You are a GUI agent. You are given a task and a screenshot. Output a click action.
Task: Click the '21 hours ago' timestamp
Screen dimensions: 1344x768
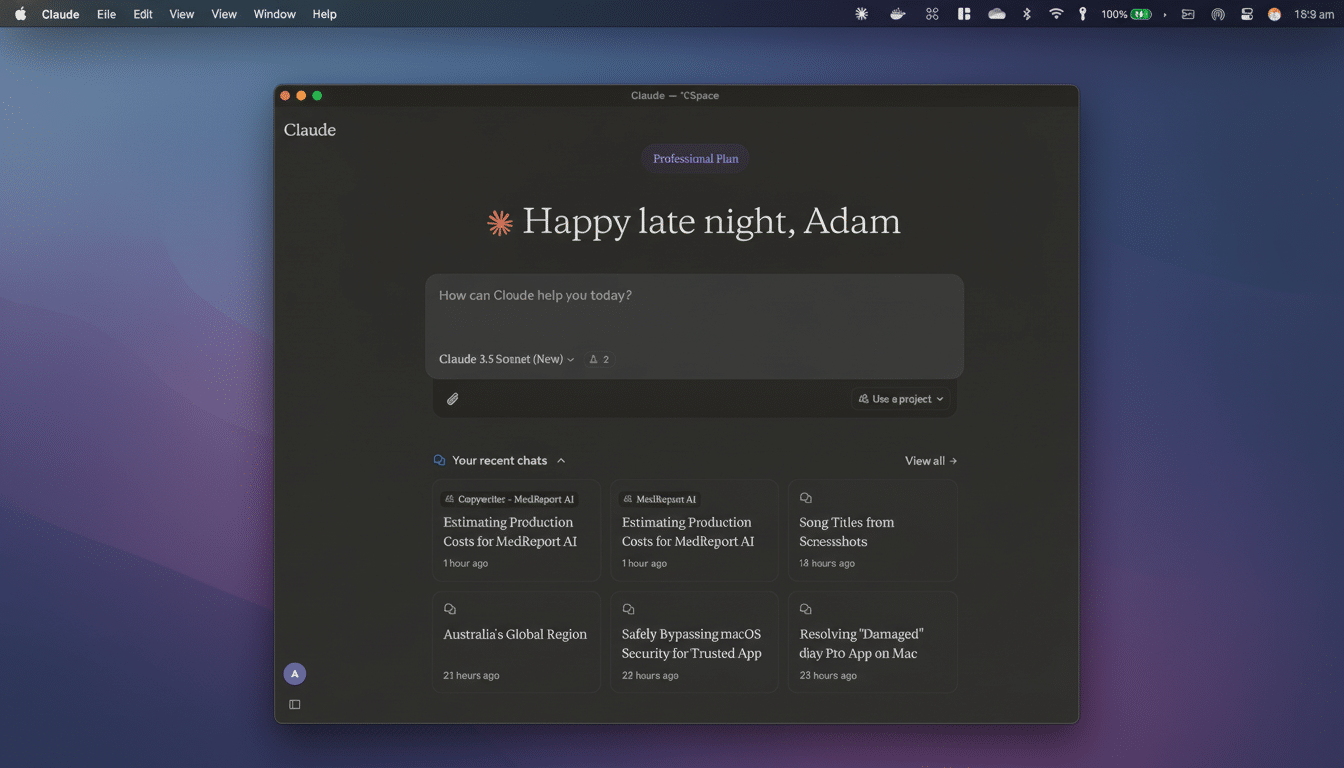(x=471, y=675)
